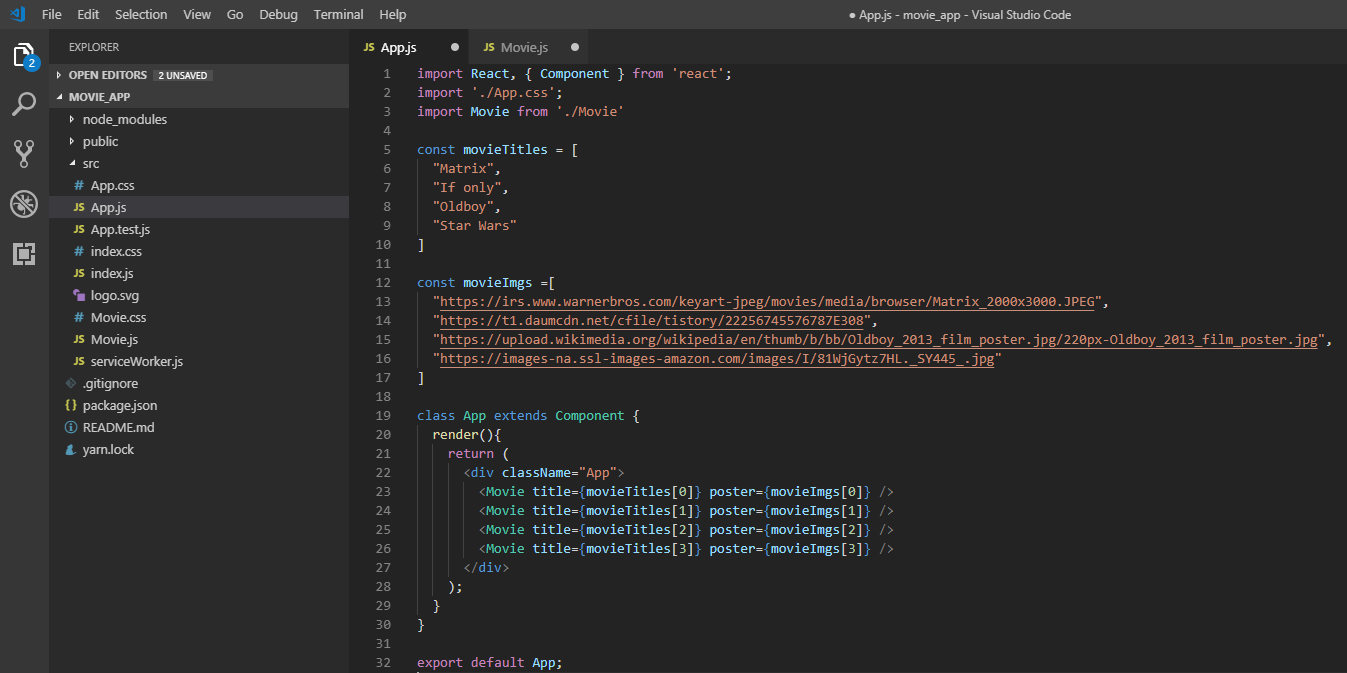Open the Terminal menu
This screenshot has height=673, width=1347.
pos(339,14)
